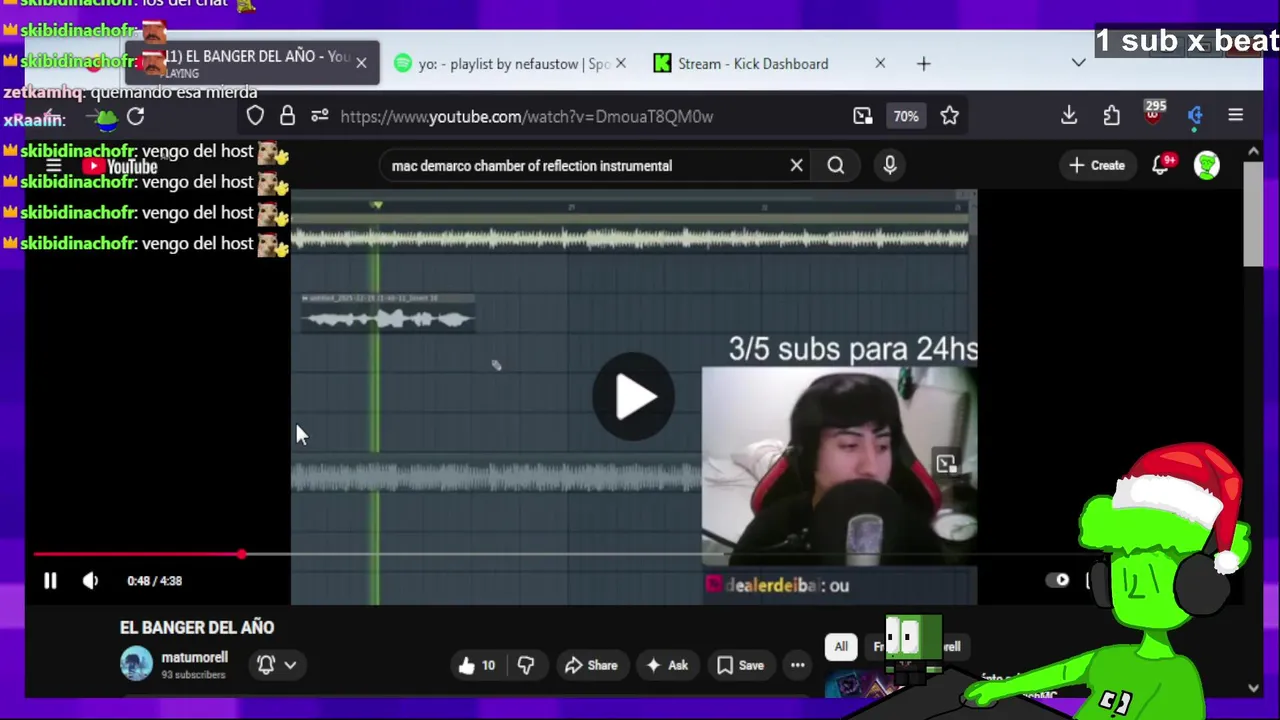The image size is (1280, 720).
Task: Click scrollbar down arrow at bottom right
Action: coord(1254,688)
